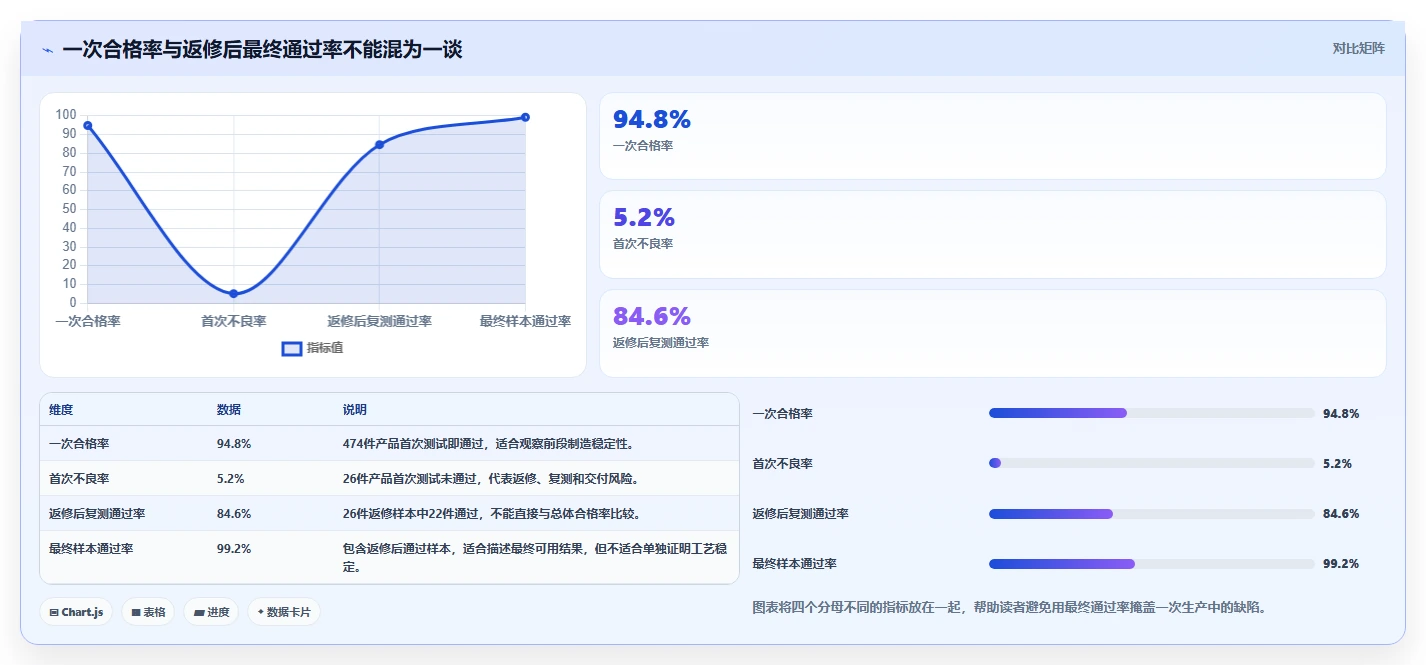Click the 首次不良率 label under 5.2% card

(643, 244)
